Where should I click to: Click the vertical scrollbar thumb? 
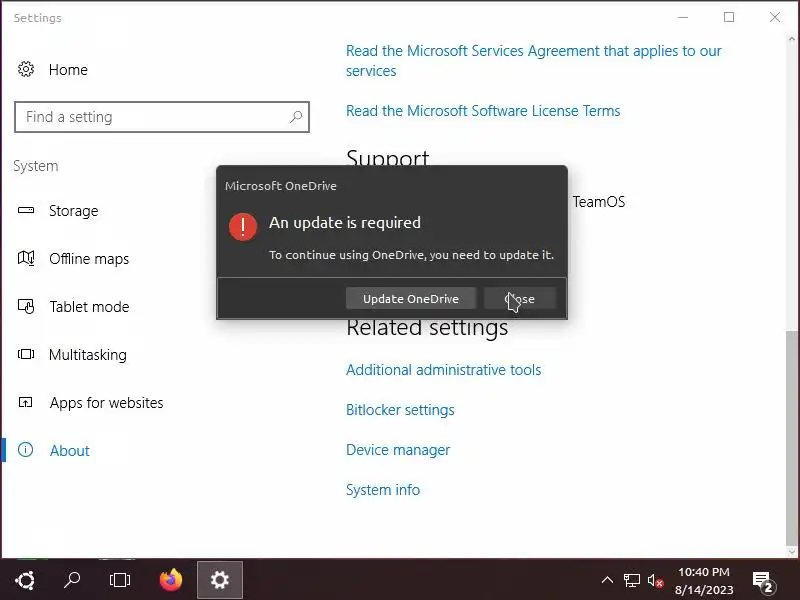point(791,438)
